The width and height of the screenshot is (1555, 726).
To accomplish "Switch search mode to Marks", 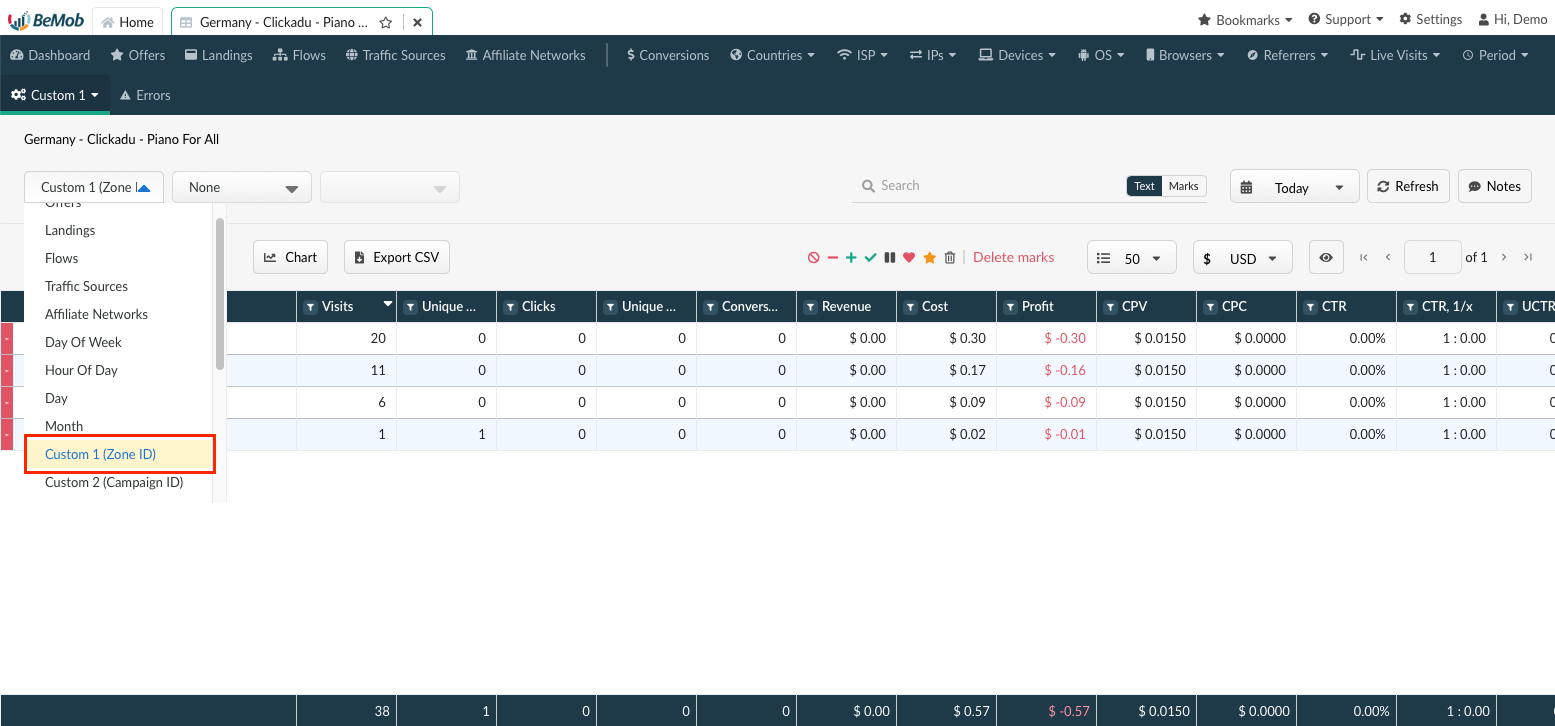I will (1183, 186).
